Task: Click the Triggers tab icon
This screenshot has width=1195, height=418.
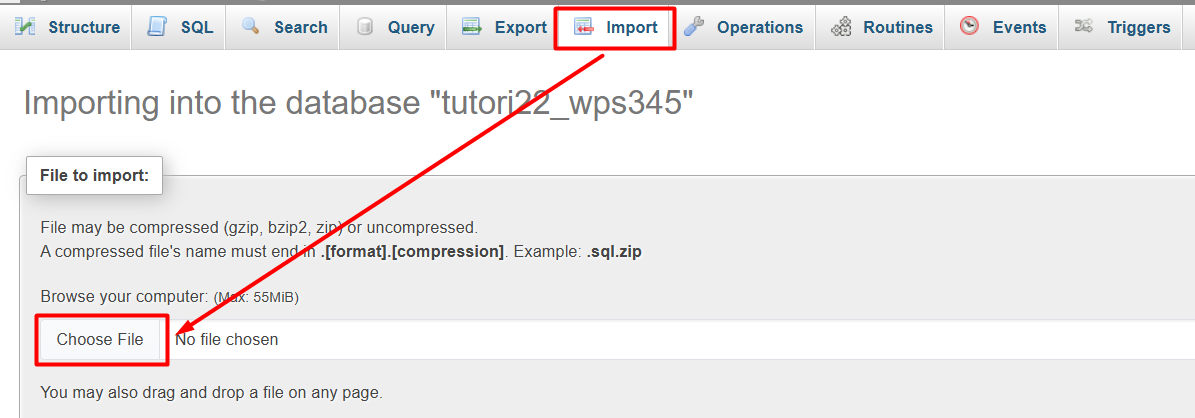Action: (x=1083, y=27)
